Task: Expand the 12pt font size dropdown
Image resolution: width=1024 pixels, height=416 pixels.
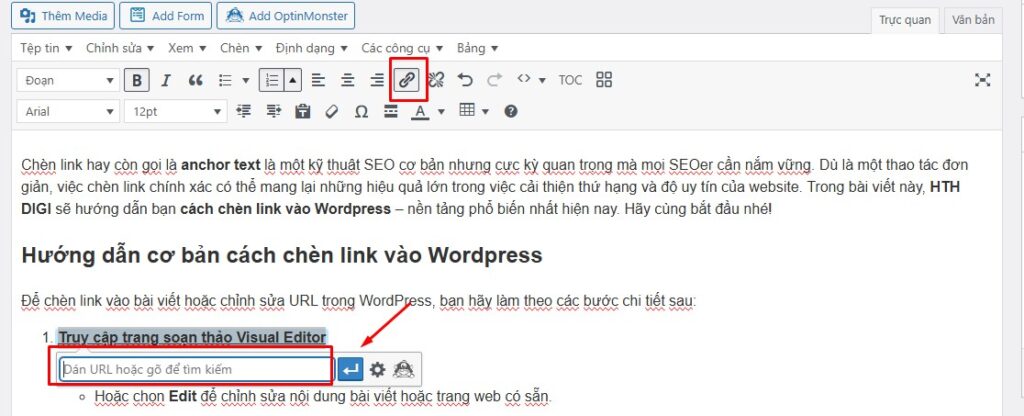Action: pyautogui.click(x=174, y=111)
